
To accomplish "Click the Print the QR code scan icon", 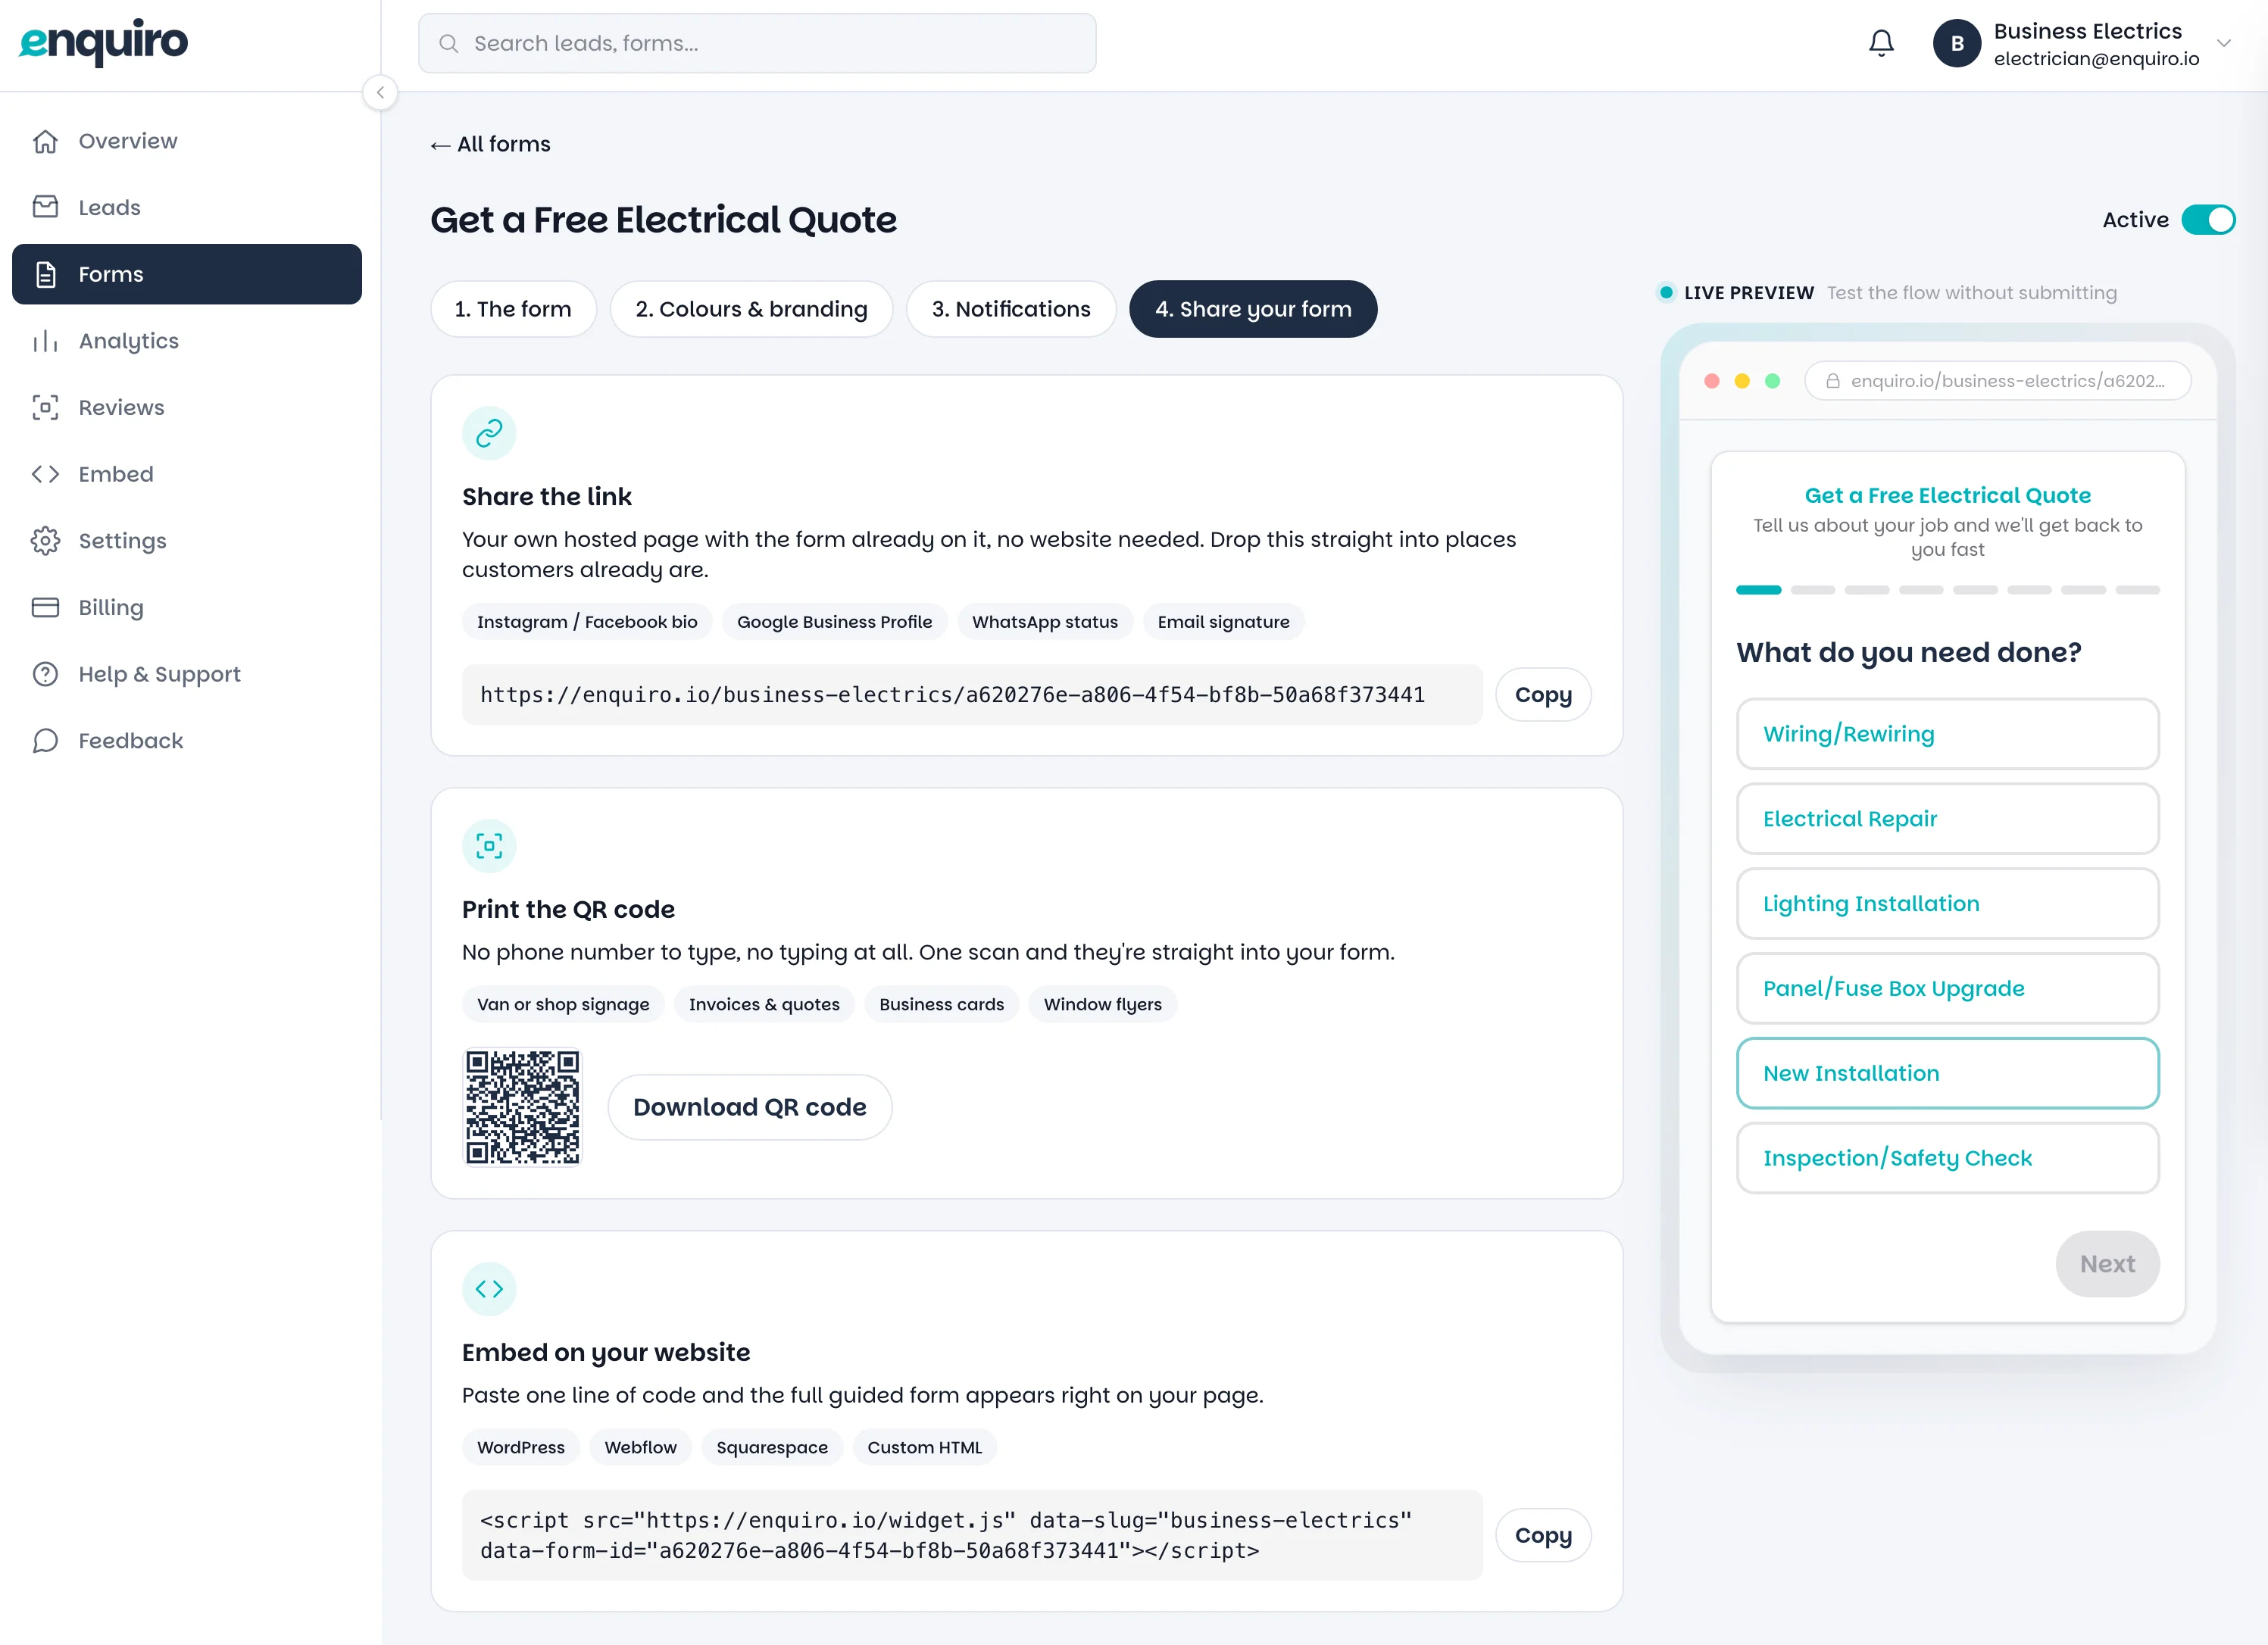I will coord(489,846).
